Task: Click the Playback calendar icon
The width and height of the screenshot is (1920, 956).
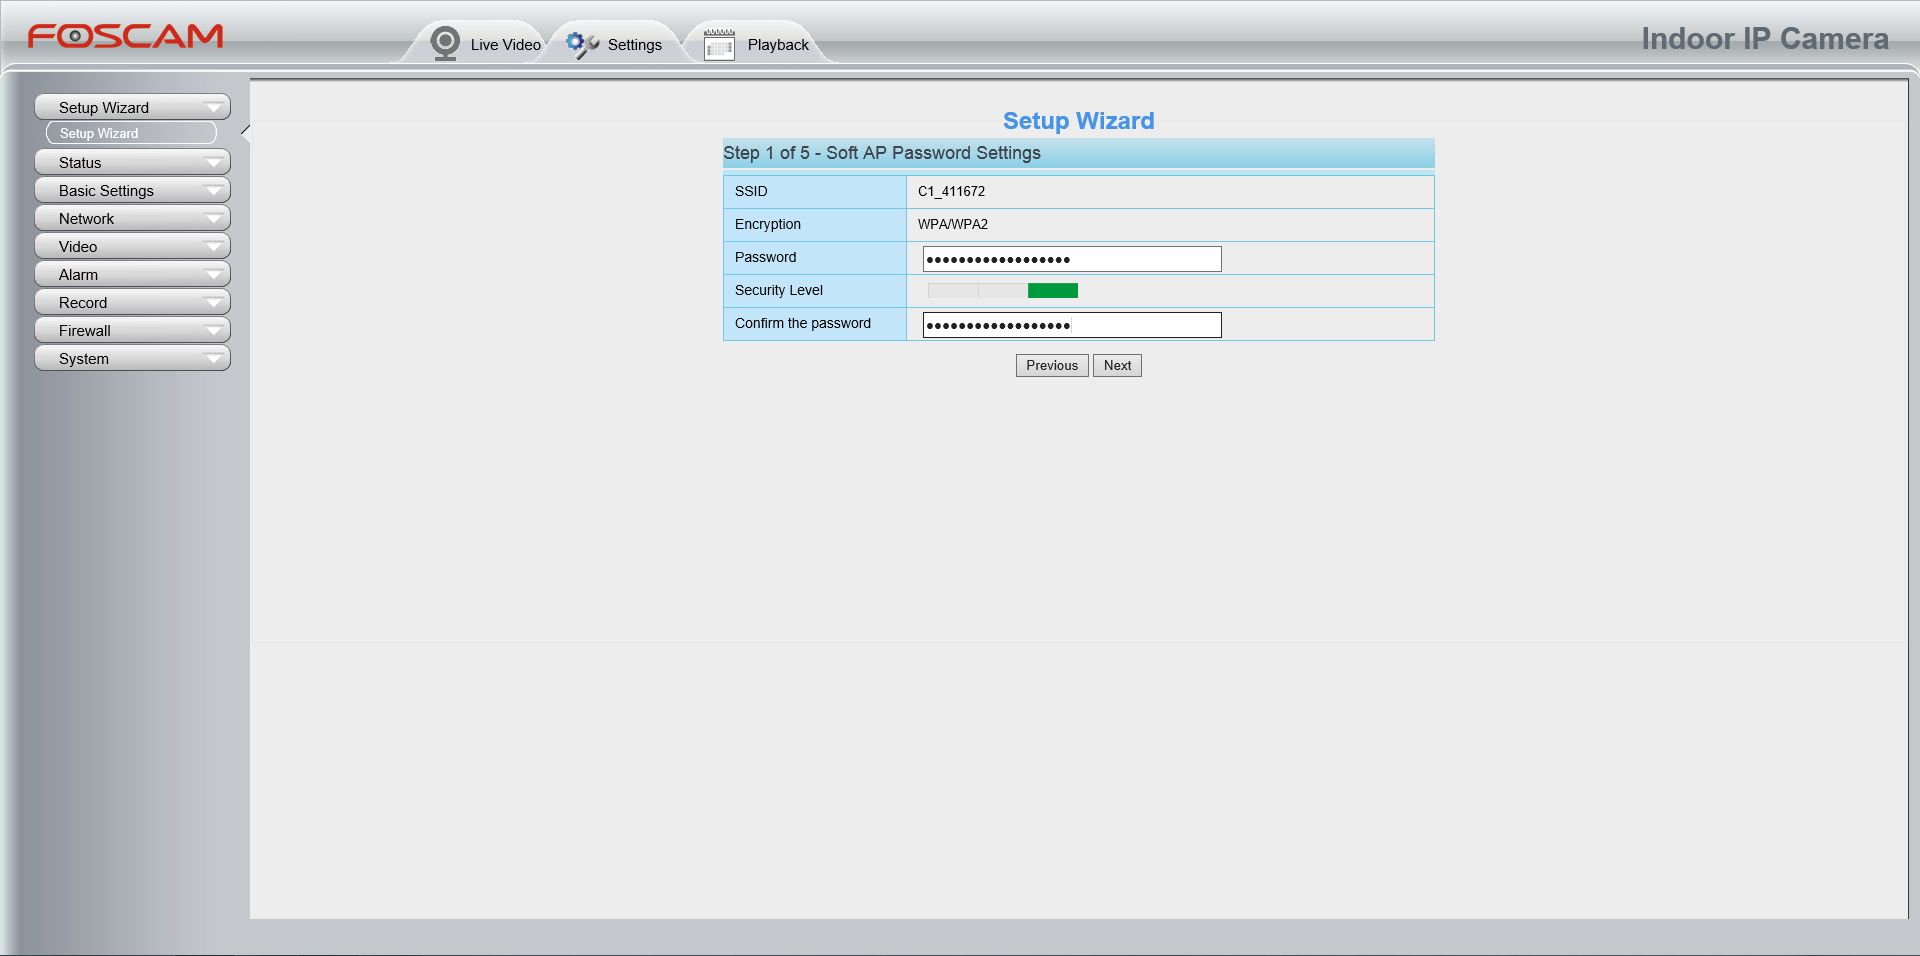Action: 719,45
